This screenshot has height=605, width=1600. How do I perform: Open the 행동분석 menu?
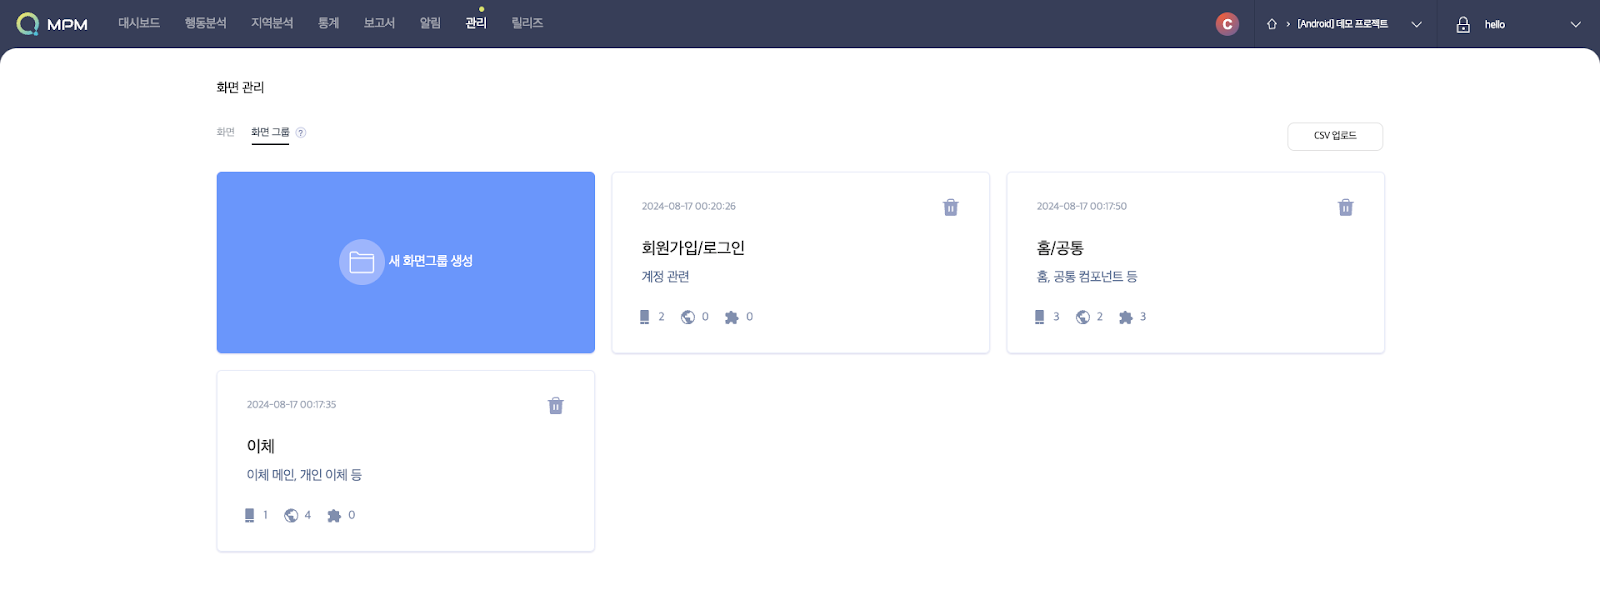[205, 23]
